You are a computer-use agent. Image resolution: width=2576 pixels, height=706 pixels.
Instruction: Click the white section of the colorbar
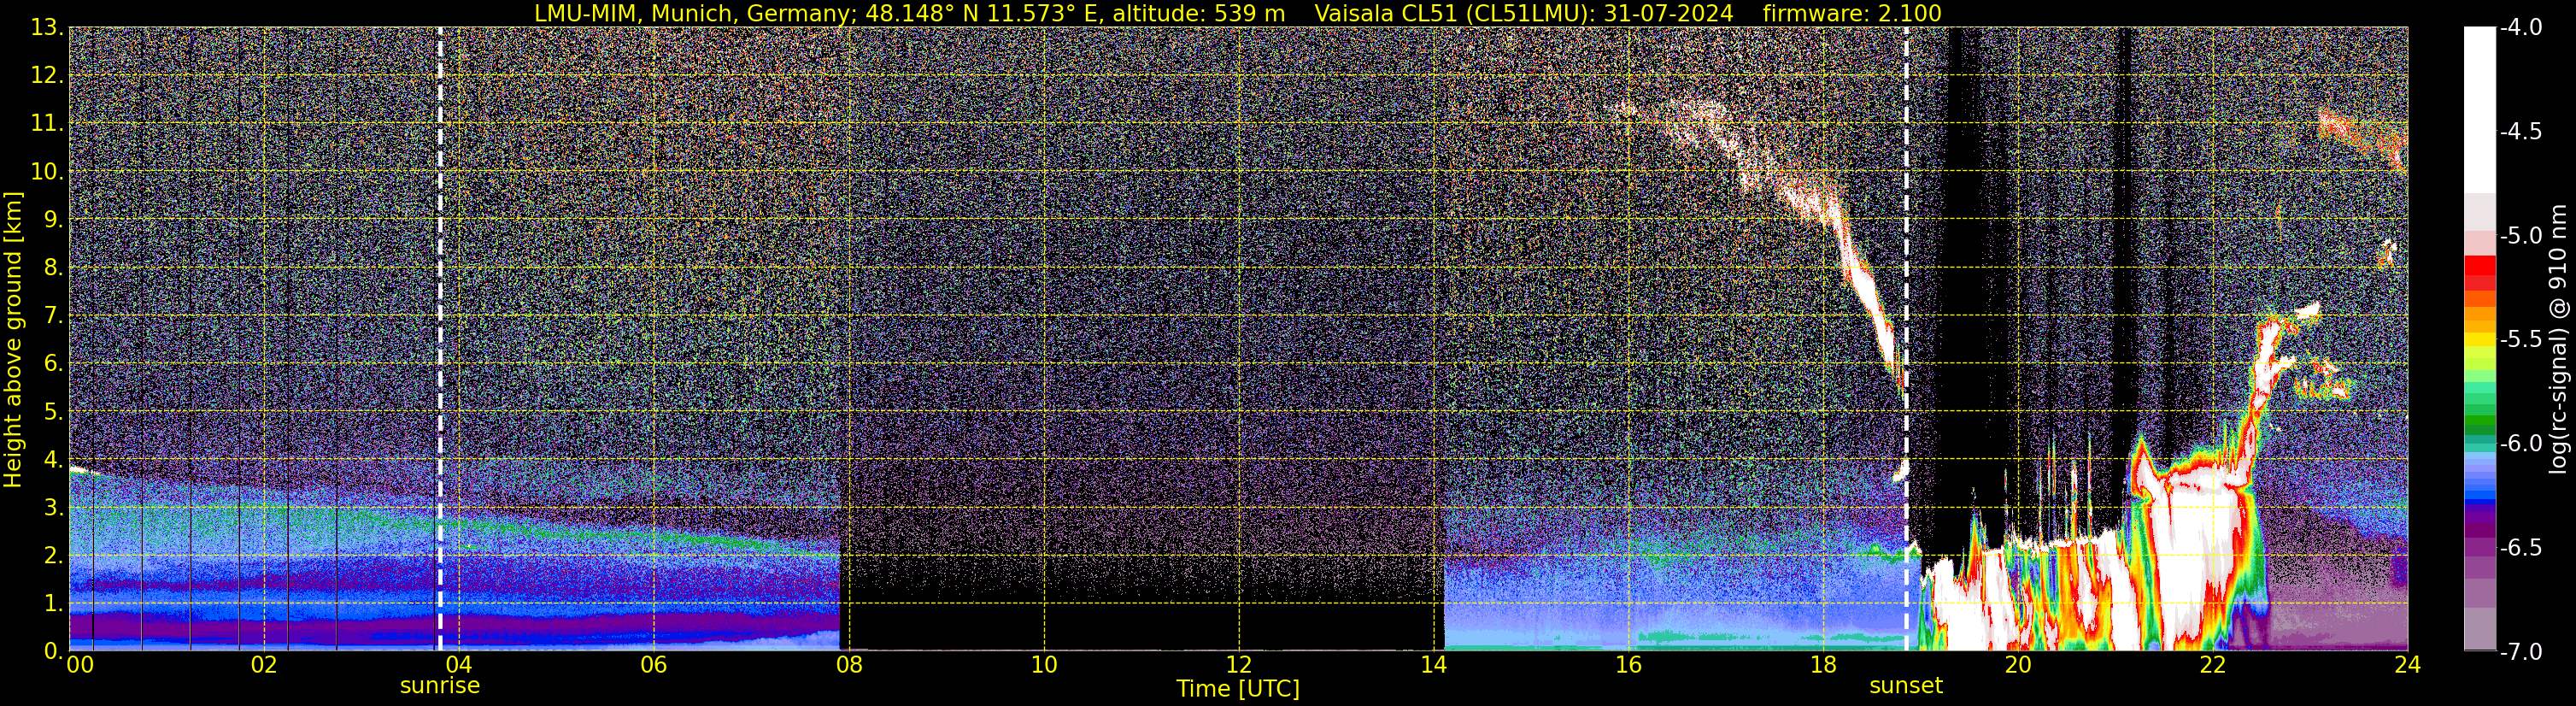(x=2479, y=110)
